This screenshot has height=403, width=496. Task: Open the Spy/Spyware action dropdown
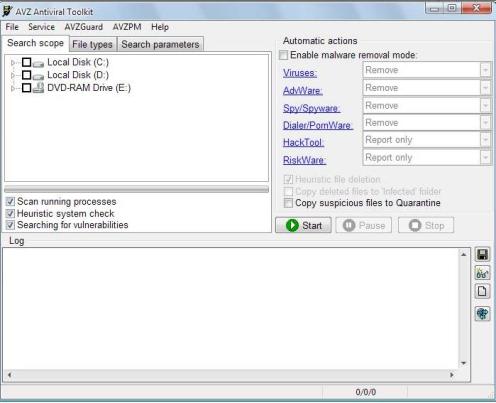click(485, 105)
